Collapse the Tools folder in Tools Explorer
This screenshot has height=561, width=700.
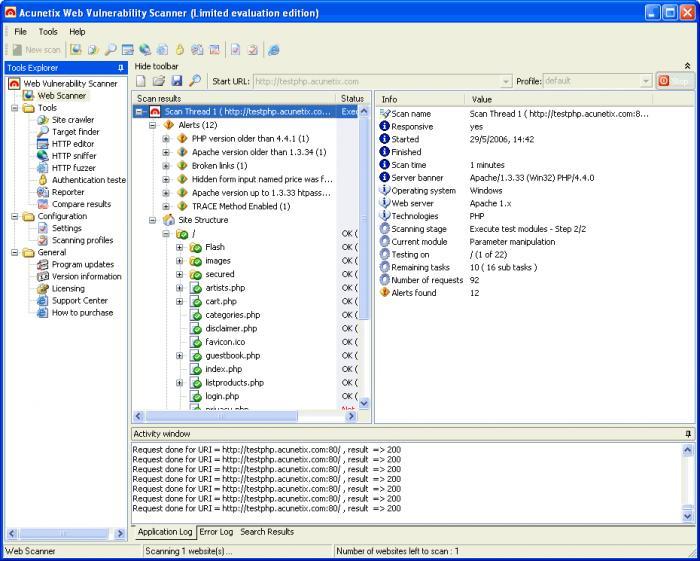(x=15, y=108)
